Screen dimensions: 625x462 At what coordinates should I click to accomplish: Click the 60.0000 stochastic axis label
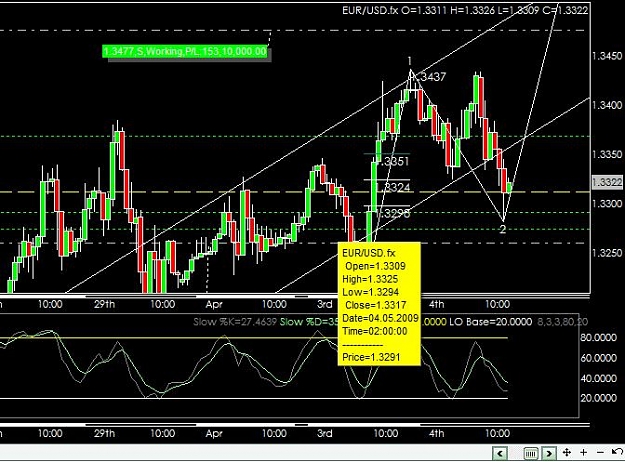[599, 358]
